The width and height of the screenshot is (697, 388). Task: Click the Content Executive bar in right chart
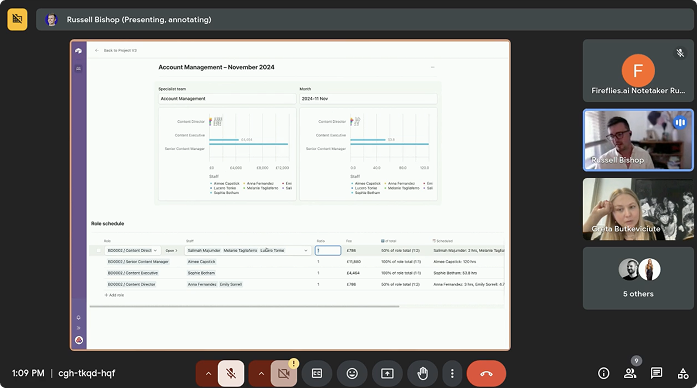[x=368, y=140]
